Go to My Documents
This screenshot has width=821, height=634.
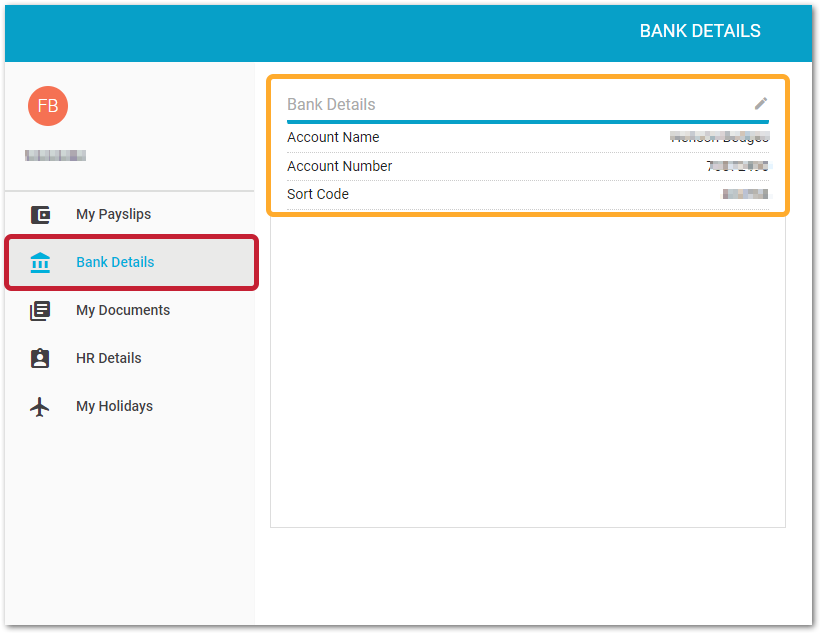(x=122, y=310)
